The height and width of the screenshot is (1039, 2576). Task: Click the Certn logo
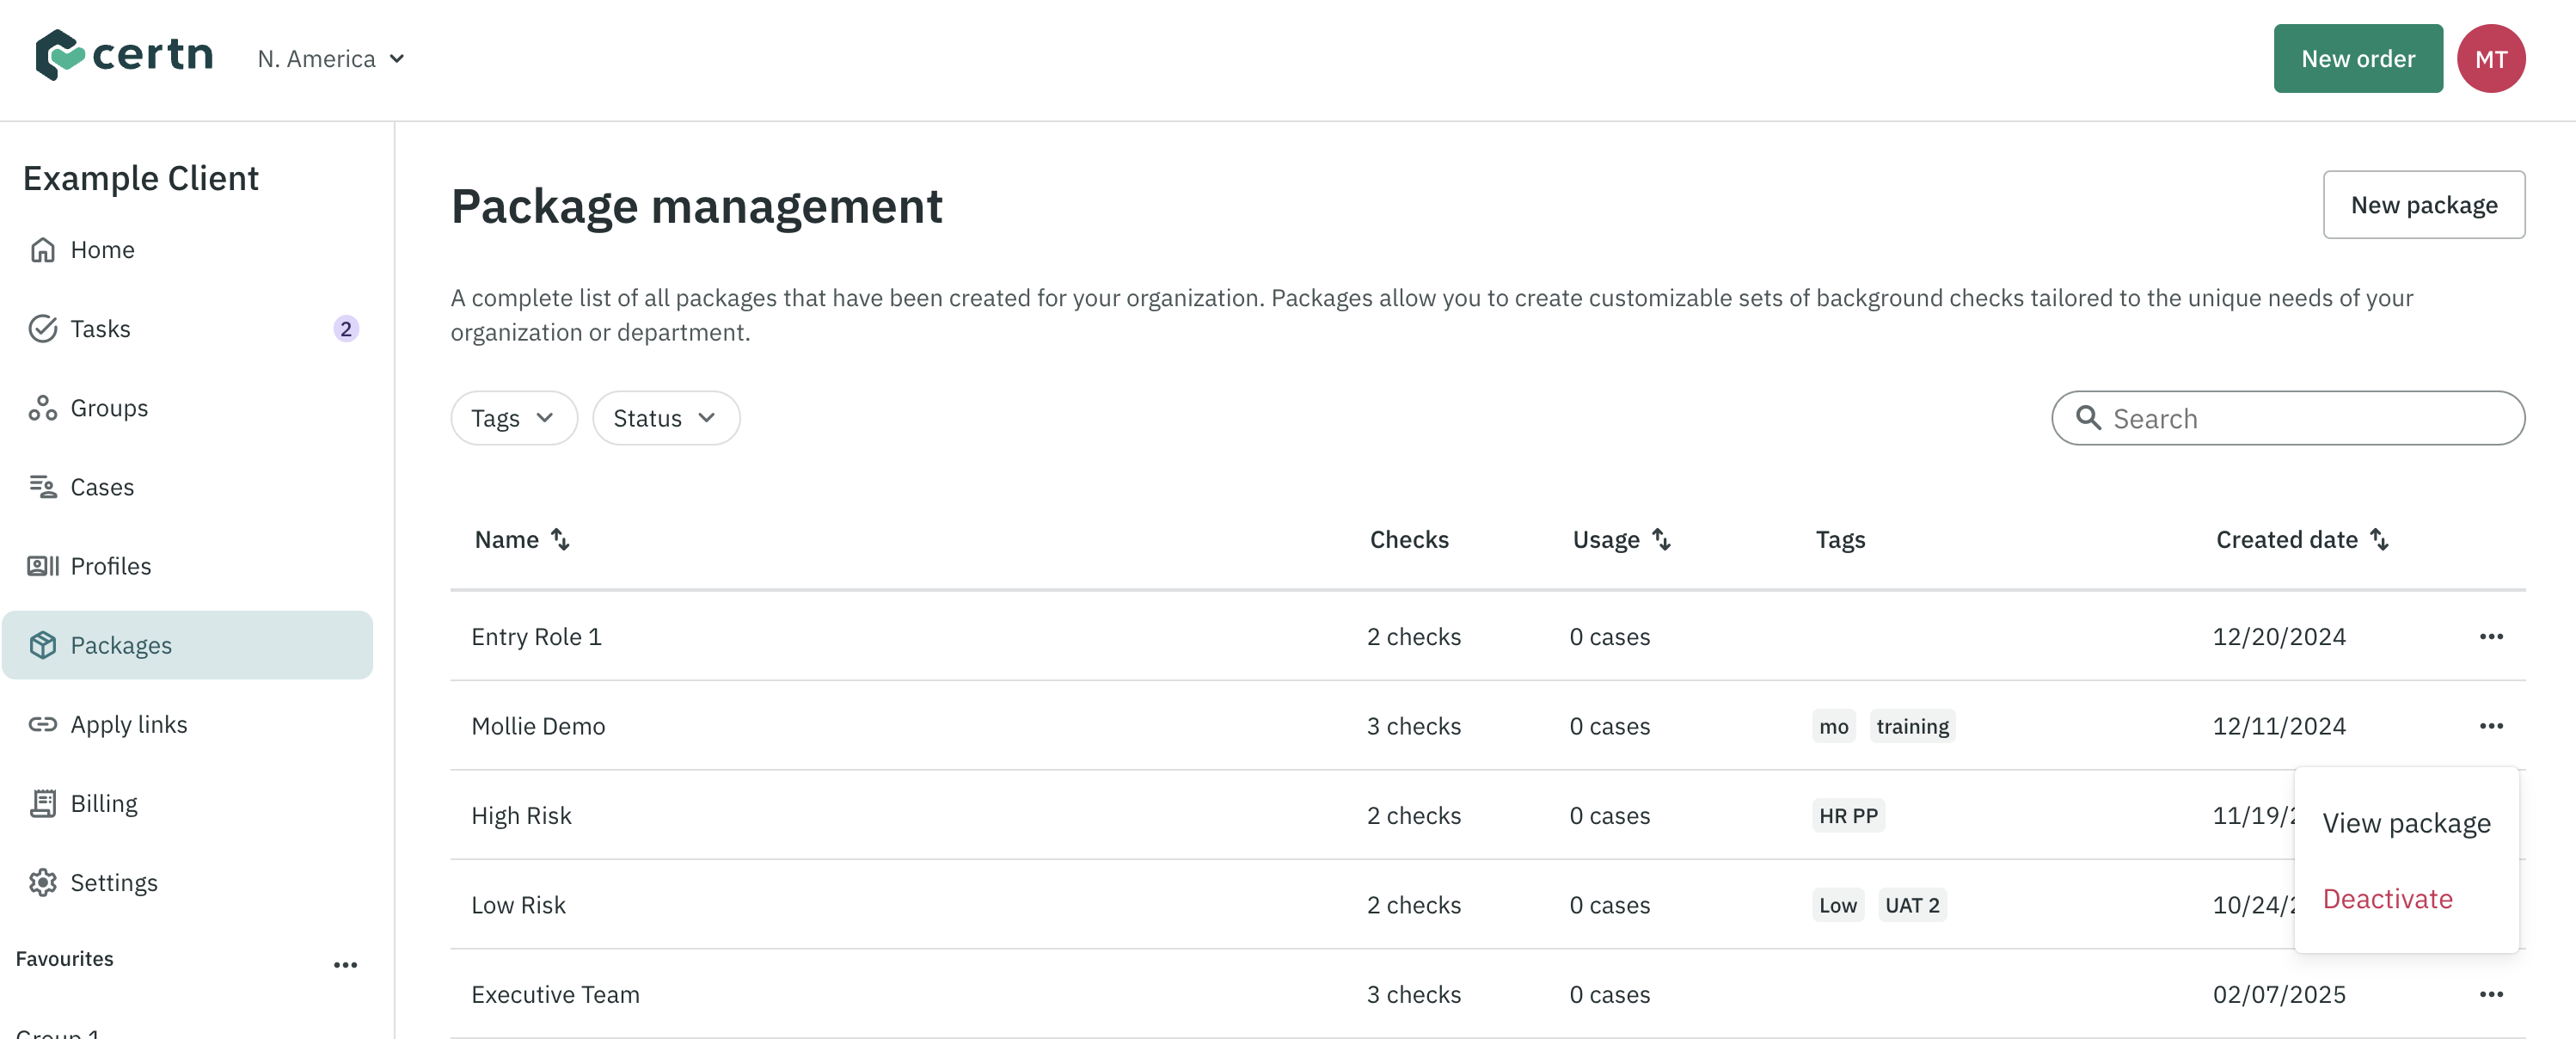coord(124,56)
